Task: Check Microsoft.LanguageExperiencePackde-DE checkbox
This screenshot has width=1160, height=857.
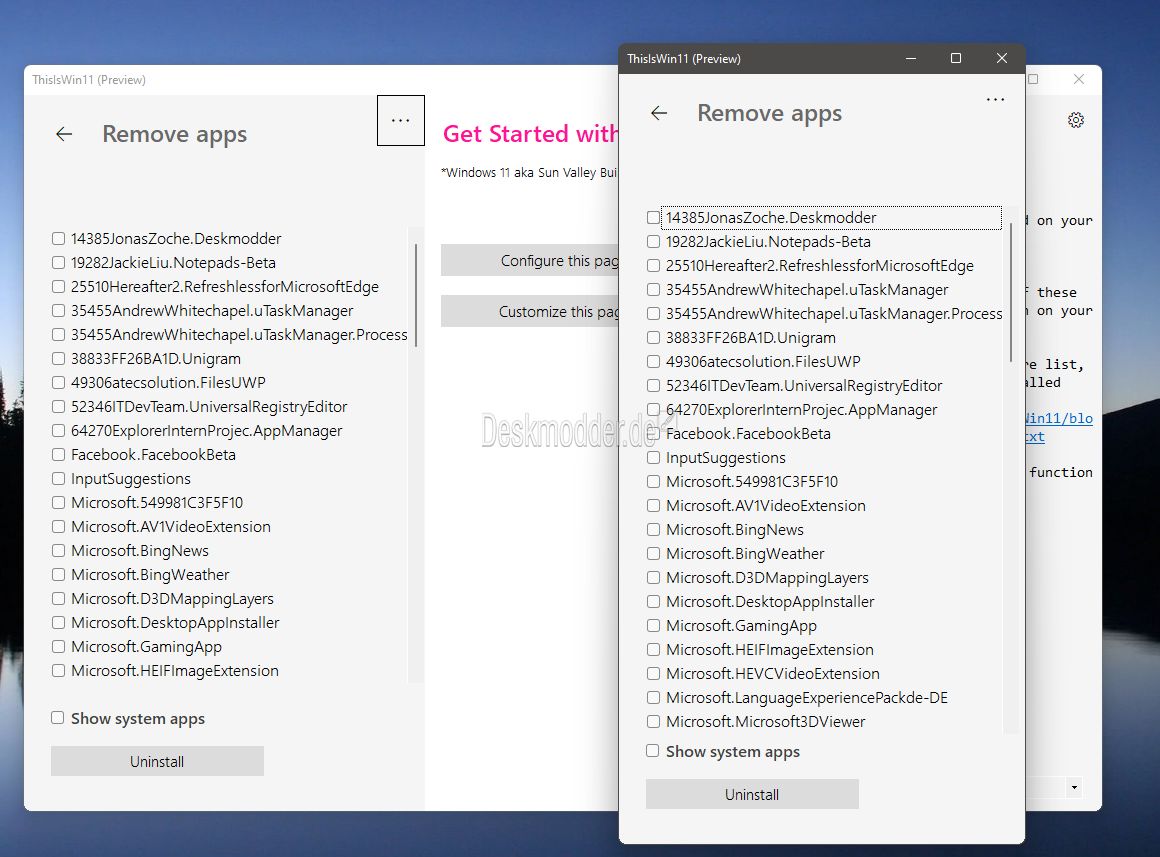Action: 653,697
